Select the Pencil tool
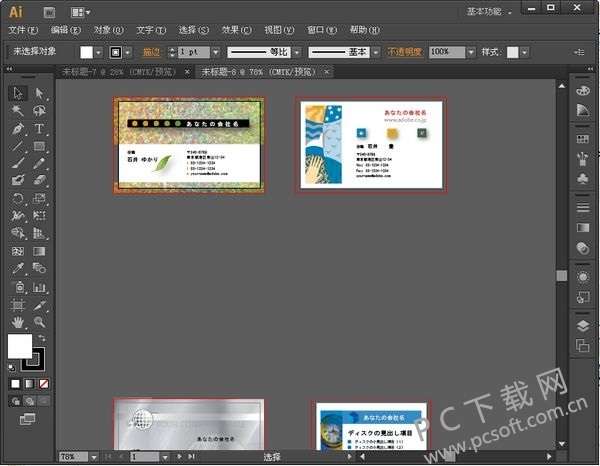600x466 pixels. (x=39, y=163)
